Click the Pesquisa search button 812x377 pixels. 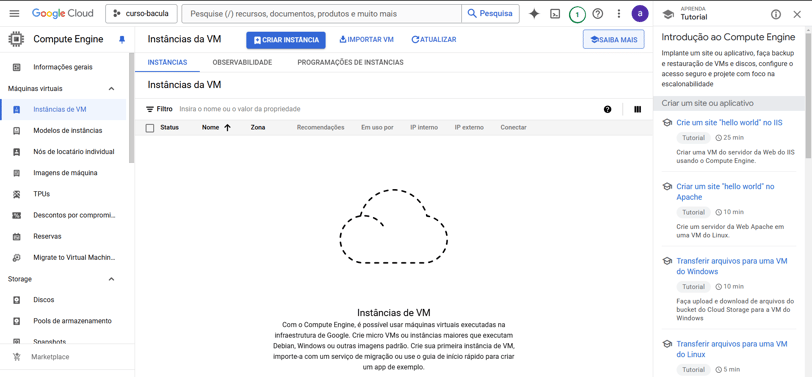(x=490, y=14)
